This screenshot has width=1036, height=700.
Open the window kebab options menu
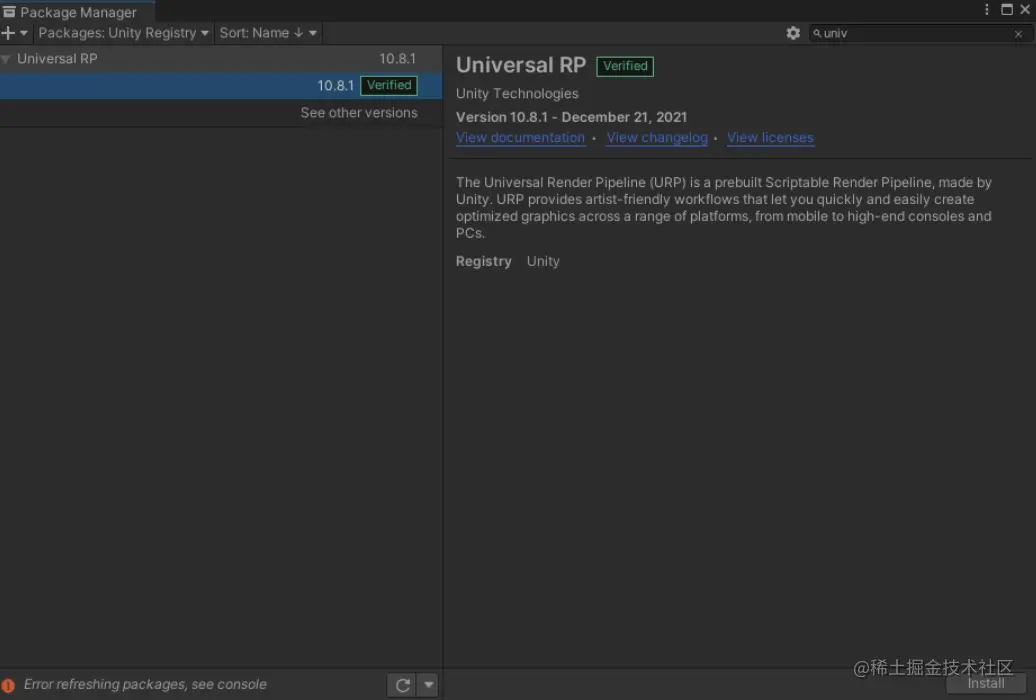[x=986, y=9]
